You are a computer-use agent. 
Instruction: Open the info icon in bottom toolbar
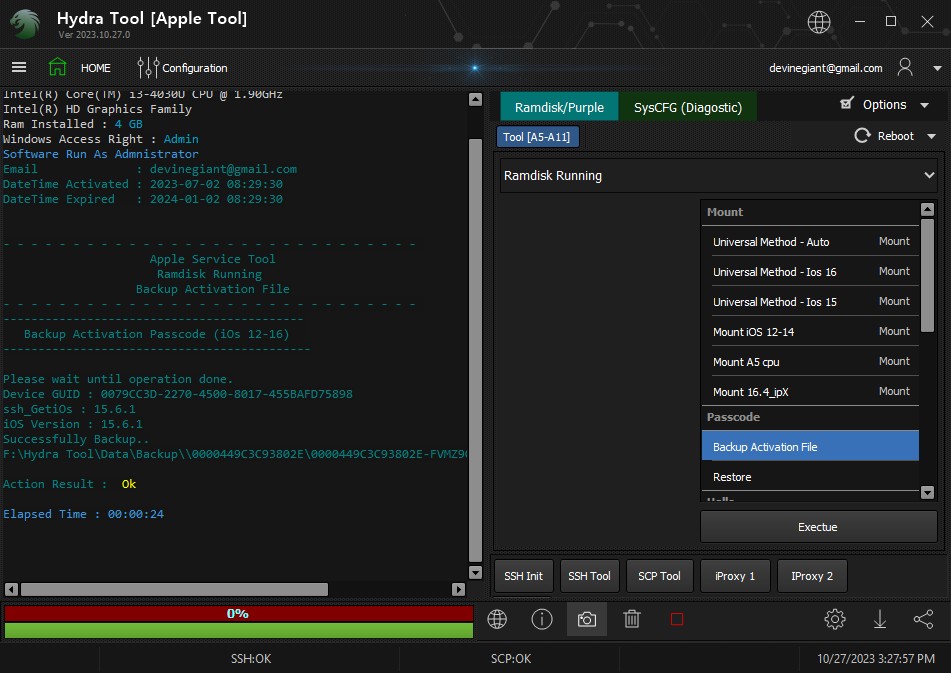point(542,619)
